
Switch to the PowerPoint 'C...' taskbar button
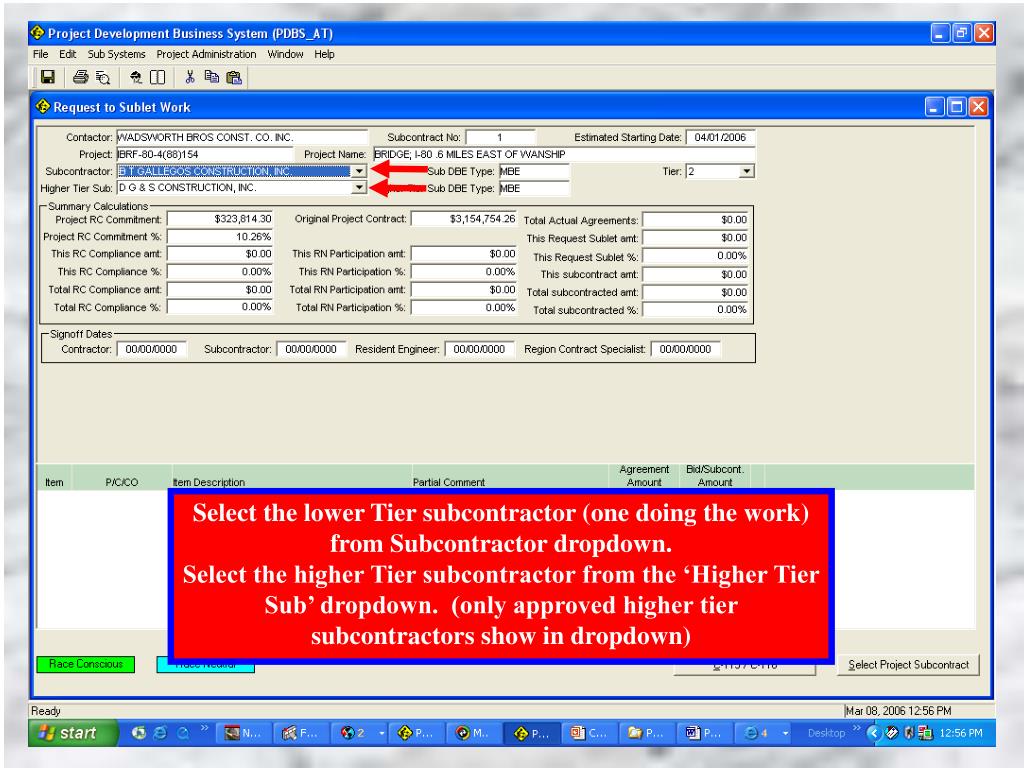(x=589, y=733)
